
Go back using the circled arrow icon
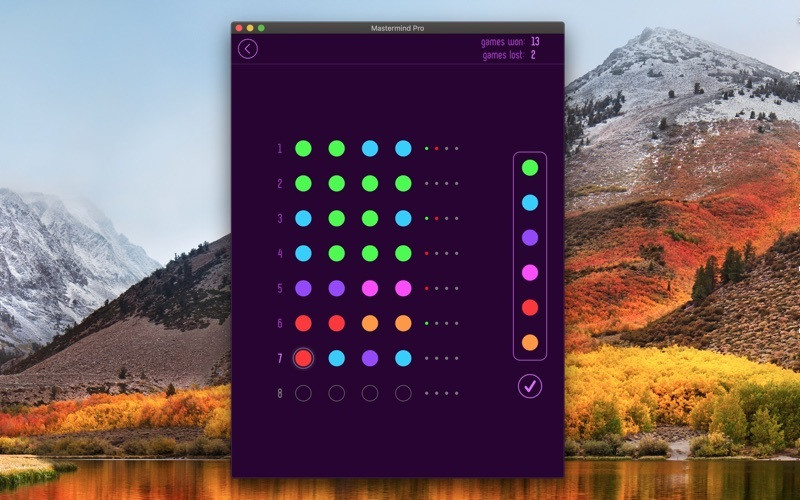click(247, 49)
